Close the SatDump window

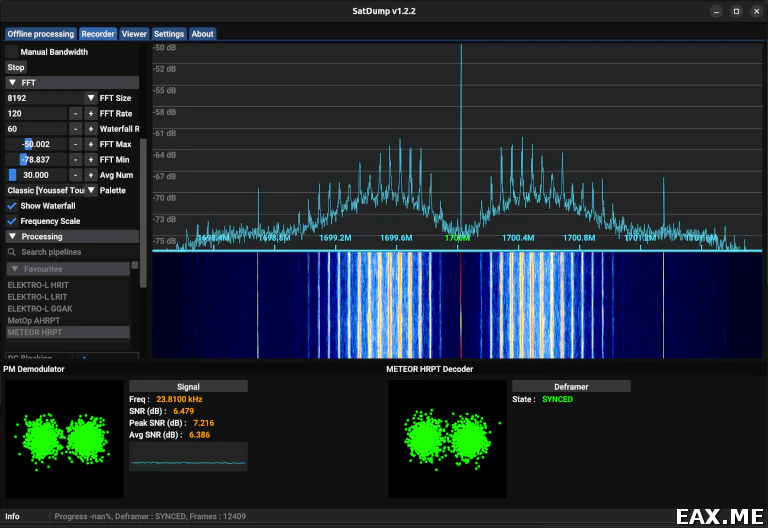point(756,11)
